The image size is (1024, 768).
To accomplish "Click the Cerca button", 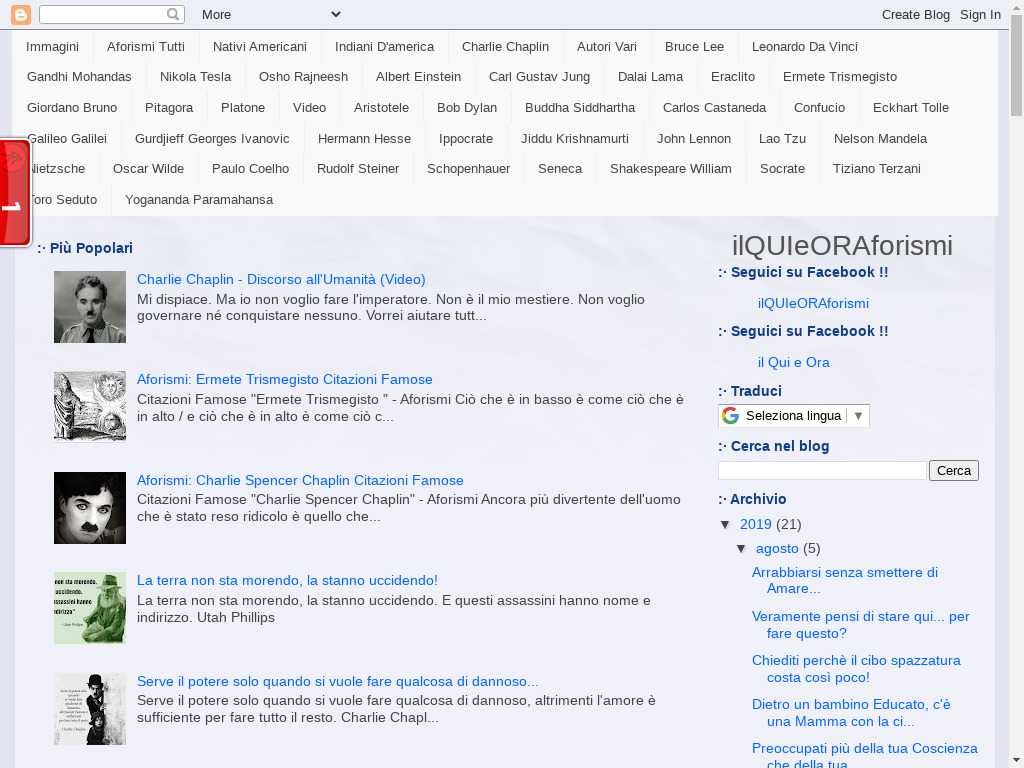I will click(x=953, y=470).
